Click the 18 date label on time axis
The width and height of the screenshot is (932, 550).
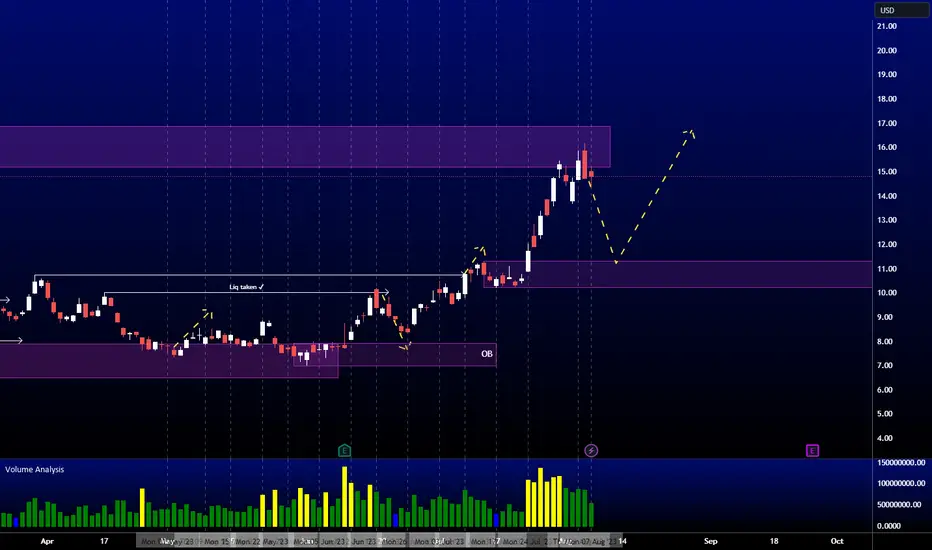click(774, 541)
